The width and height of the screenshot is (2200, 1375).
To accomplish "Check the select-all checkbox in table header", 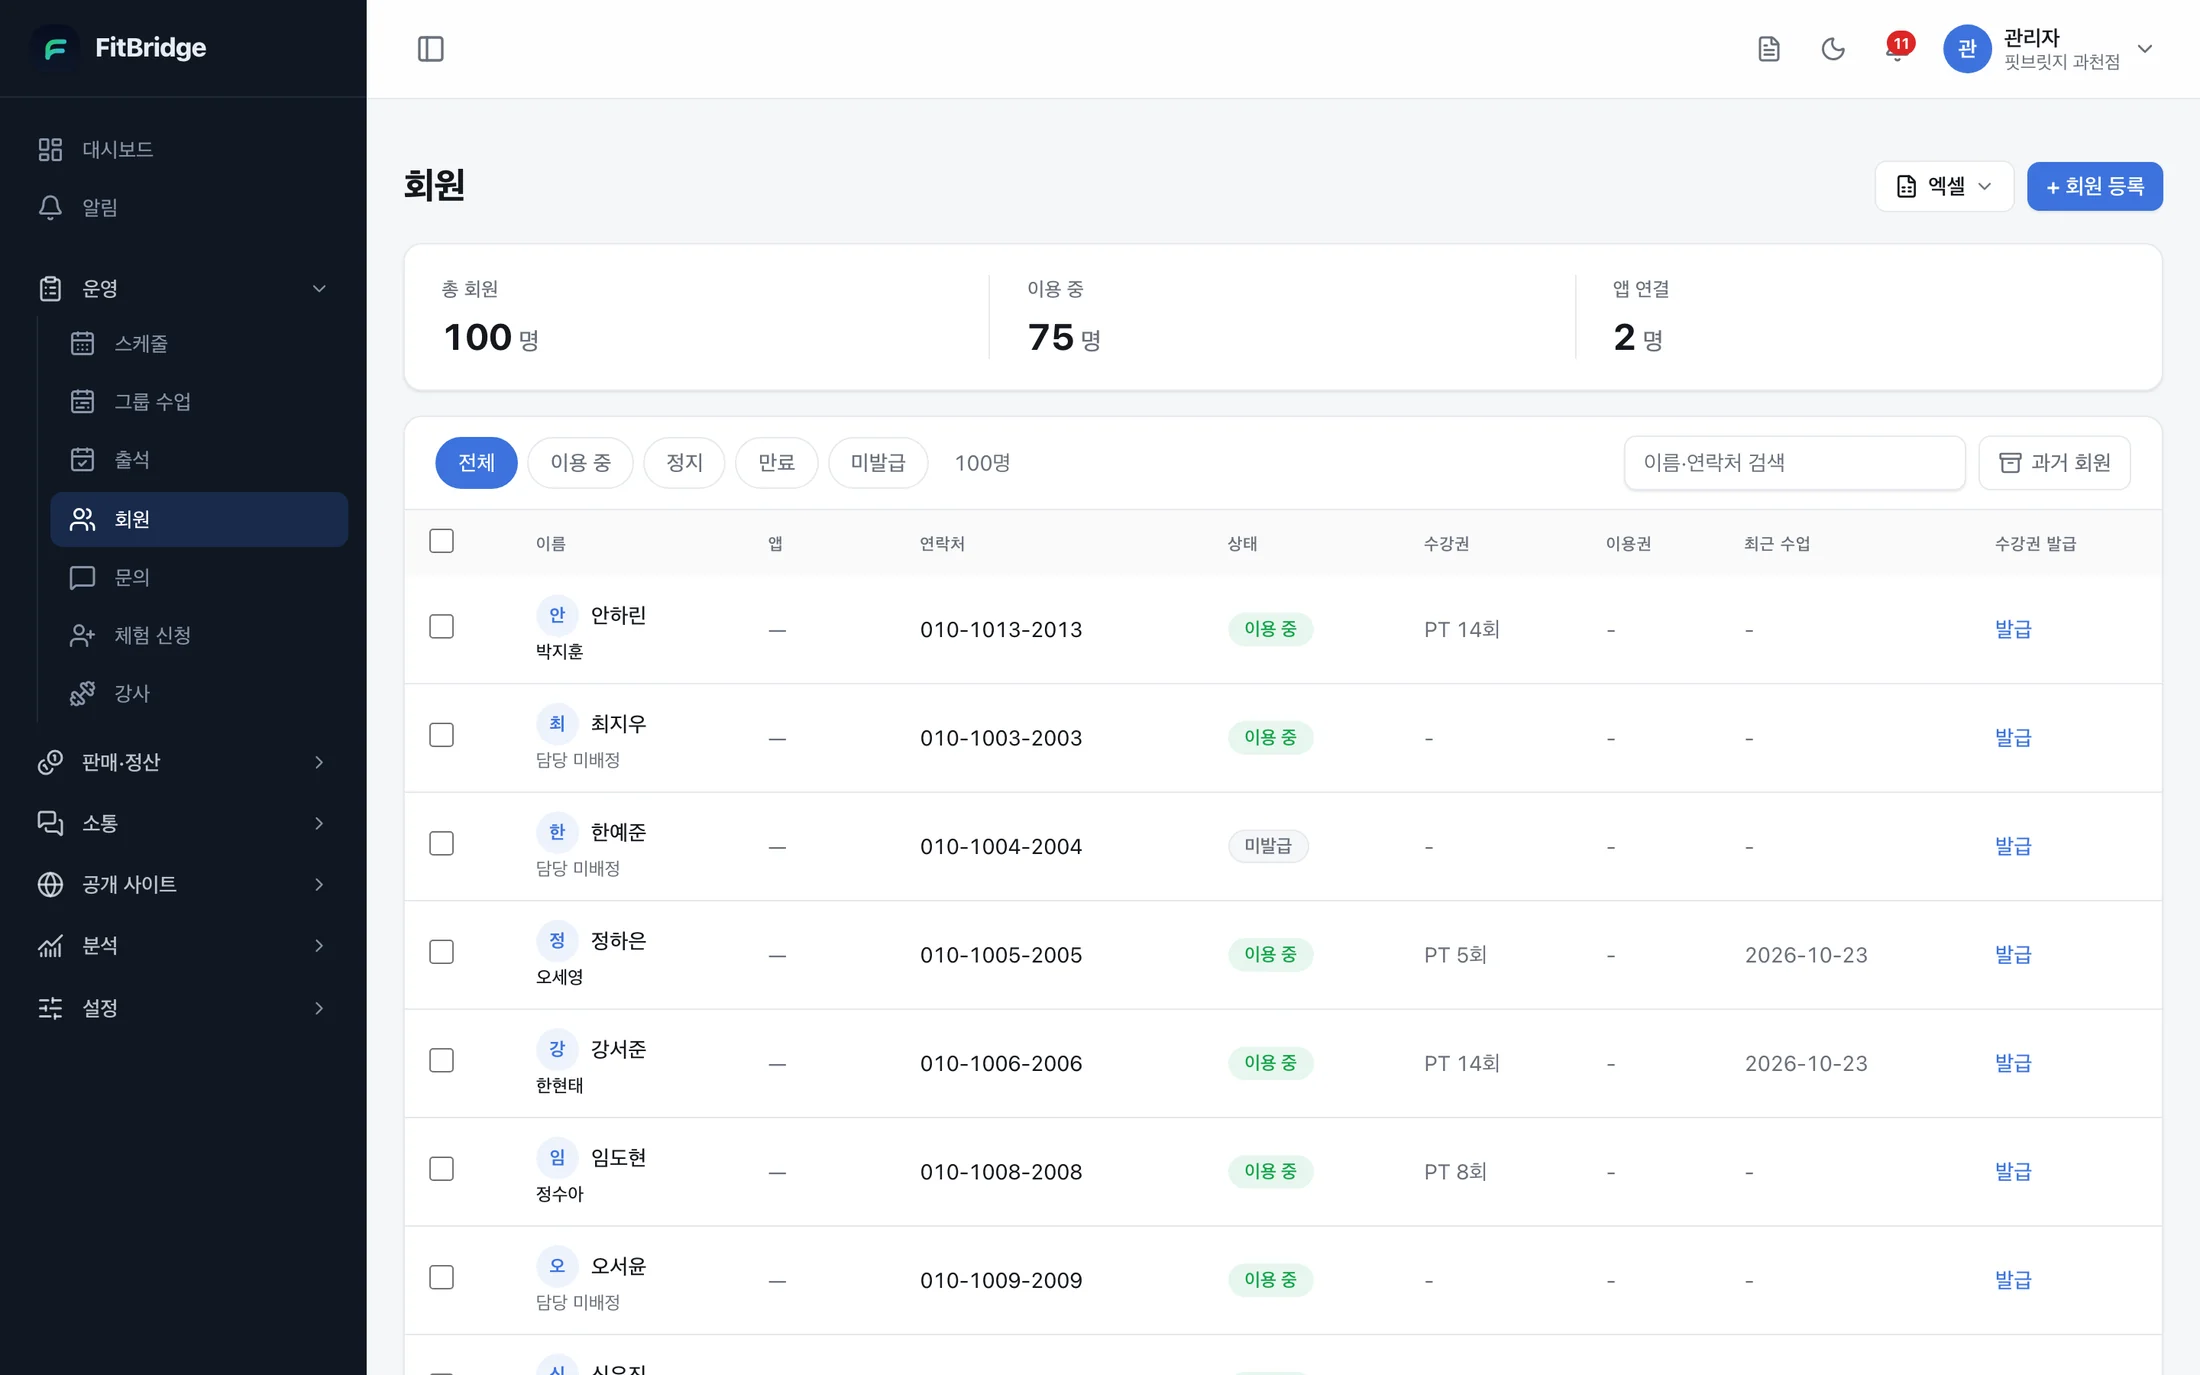I will [441, 541].
